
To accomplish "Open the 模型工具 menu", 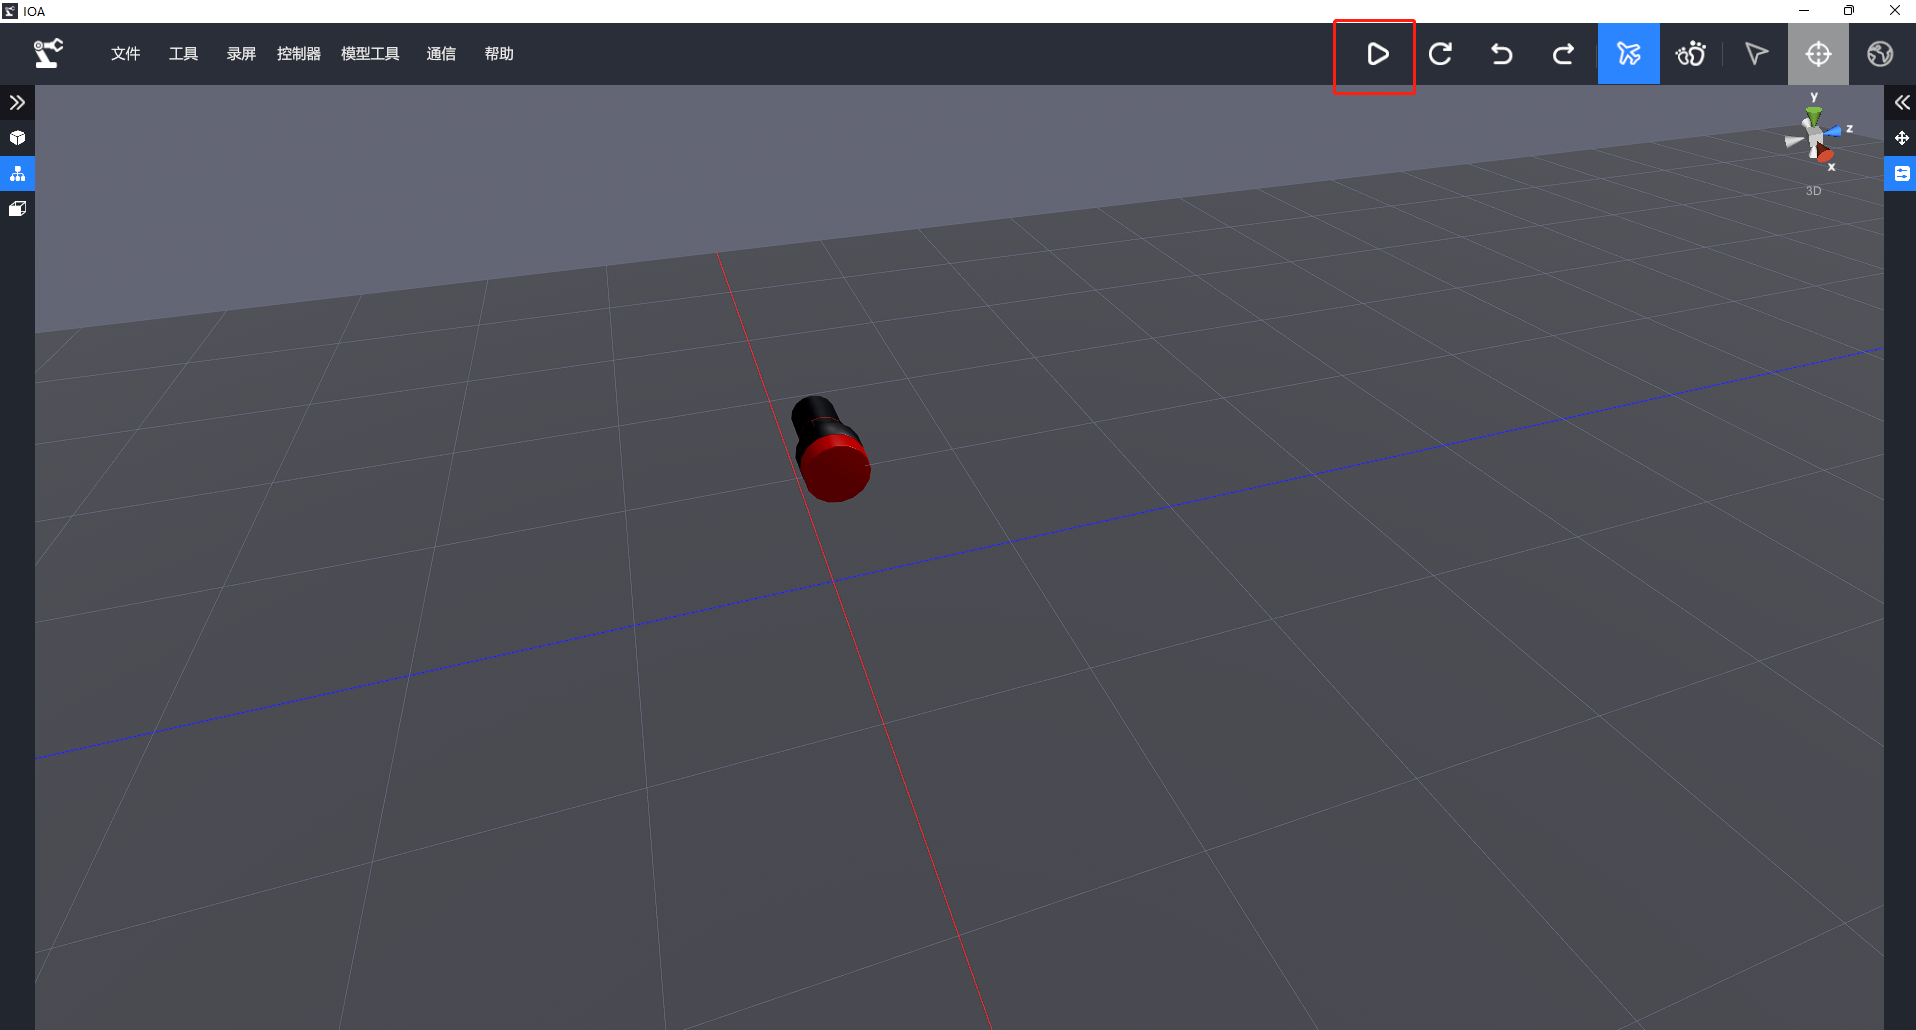I will [370, 54].
